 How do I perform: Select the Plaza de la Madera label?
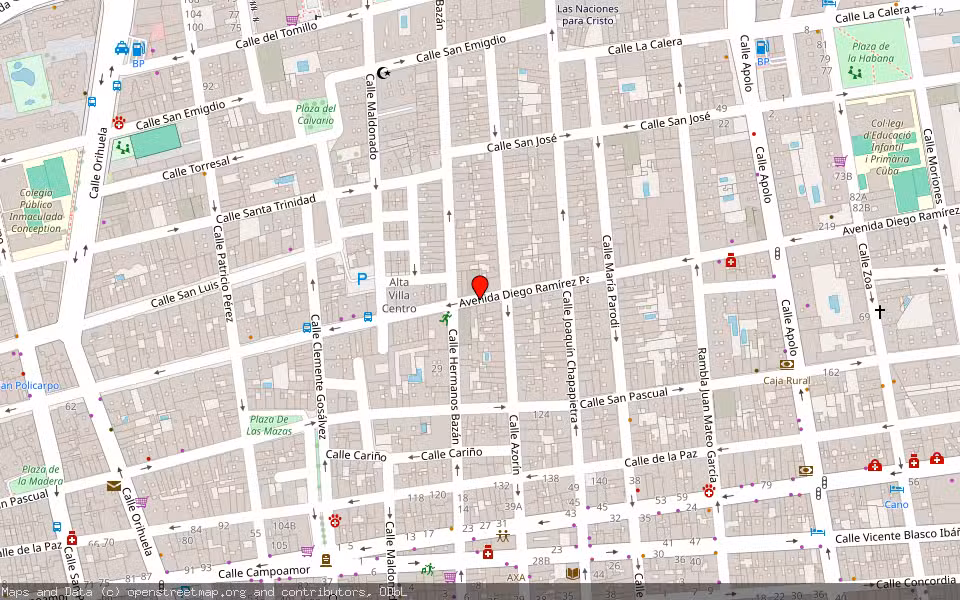click(40, 475)
